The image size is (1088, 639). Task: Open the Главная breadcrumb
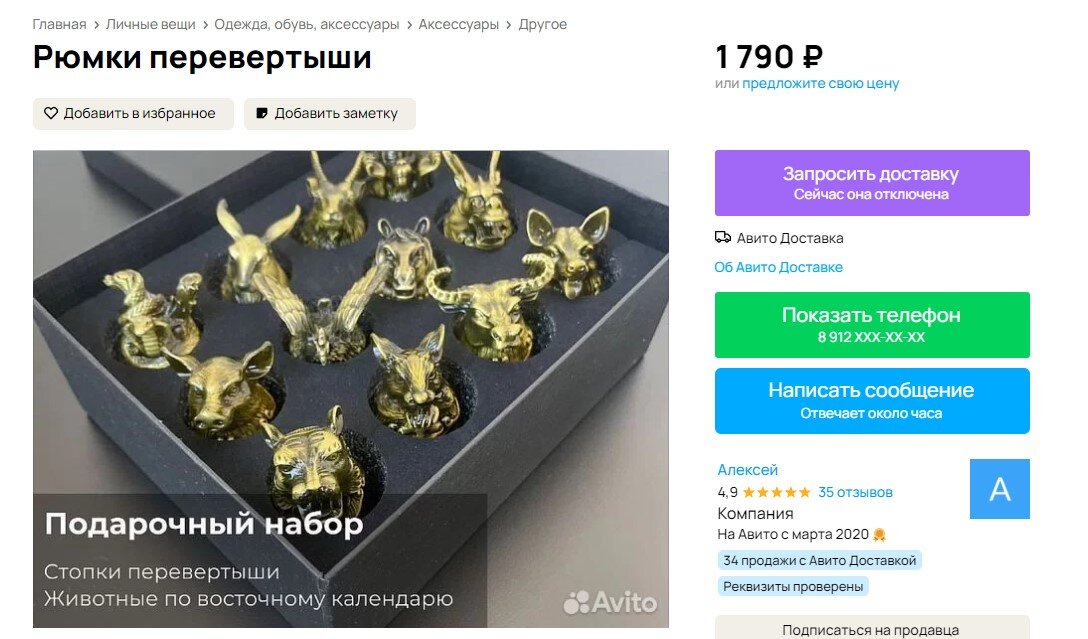click(x=60, y=24)
